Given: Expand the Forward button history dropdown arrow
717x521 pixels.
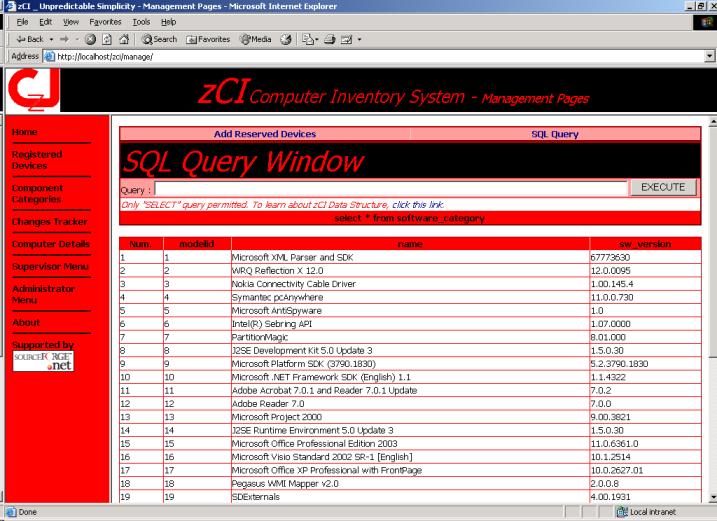Looking at the screenshot, I should pos(77,39).
